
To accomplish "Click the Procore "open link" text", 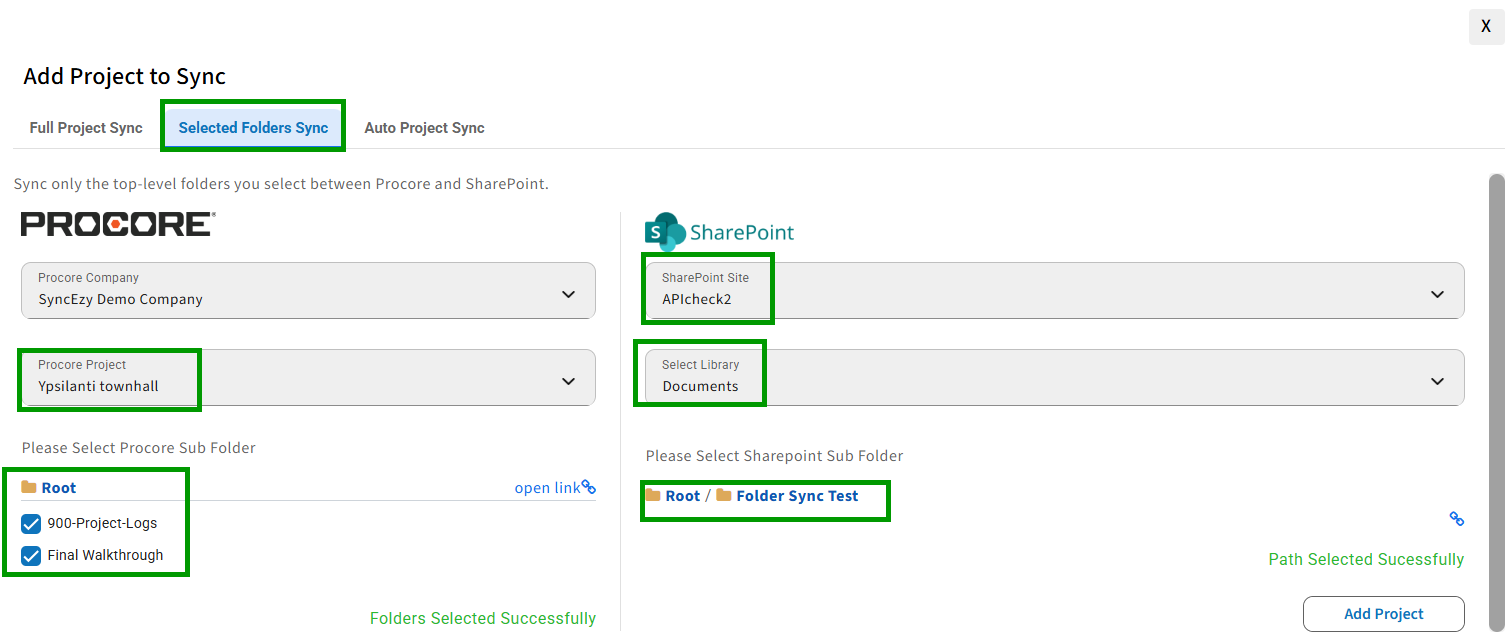I will pos(547,488).
